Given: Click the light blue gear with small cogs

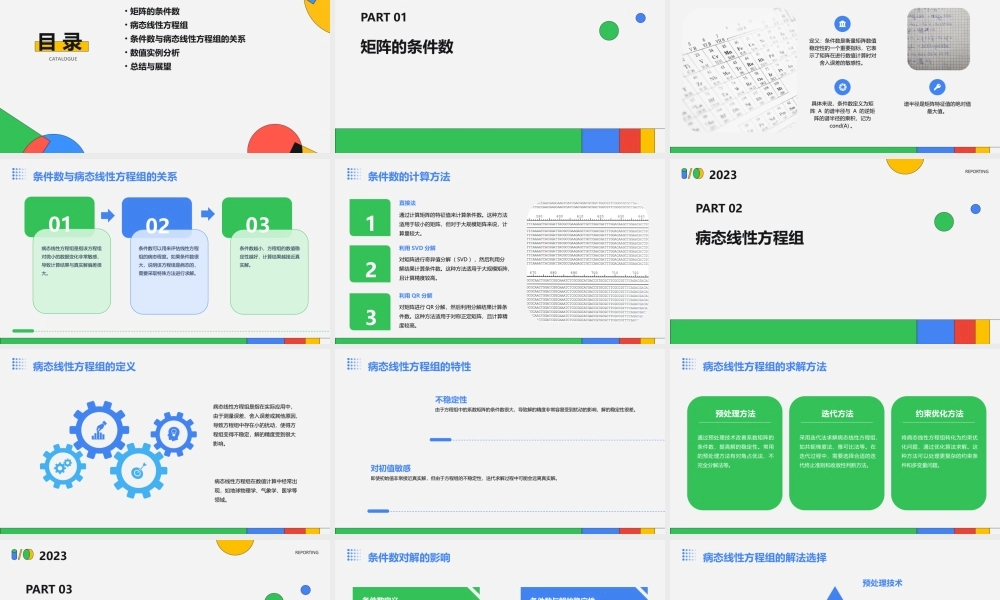Looking at the screenshot, I should [62, 467].
